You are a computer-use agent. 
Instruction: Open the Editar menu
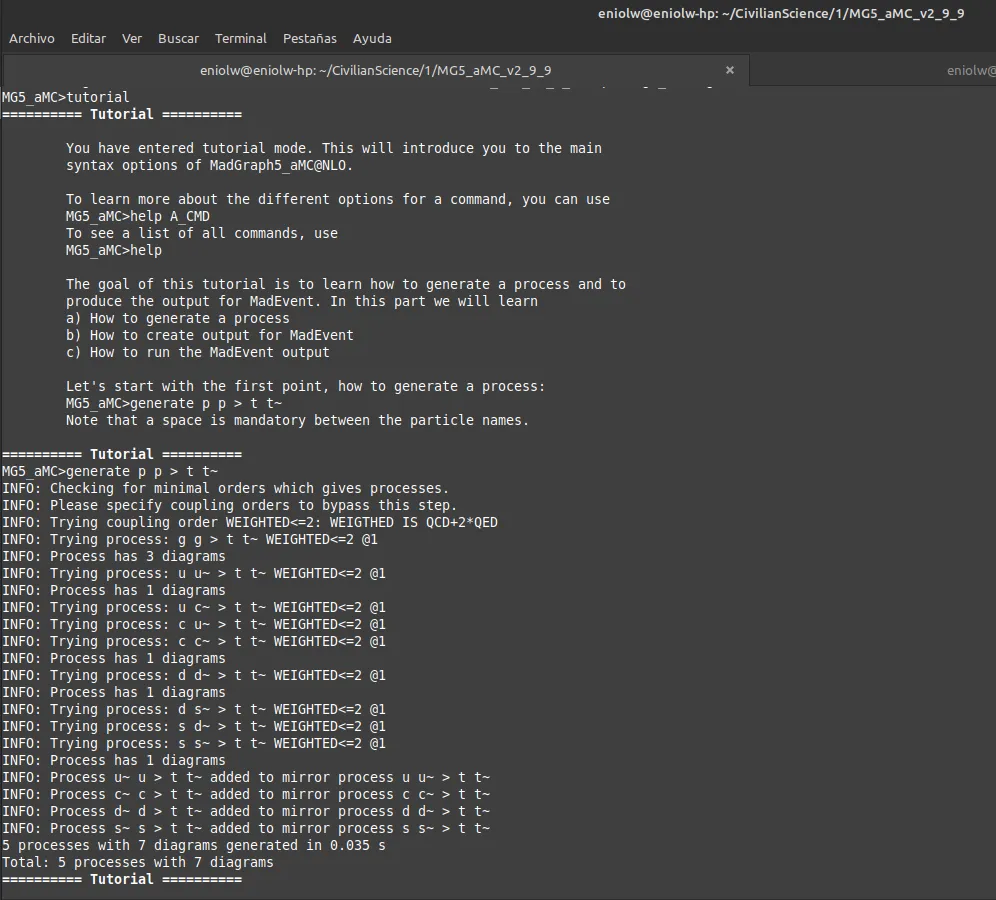coord(88,38)
